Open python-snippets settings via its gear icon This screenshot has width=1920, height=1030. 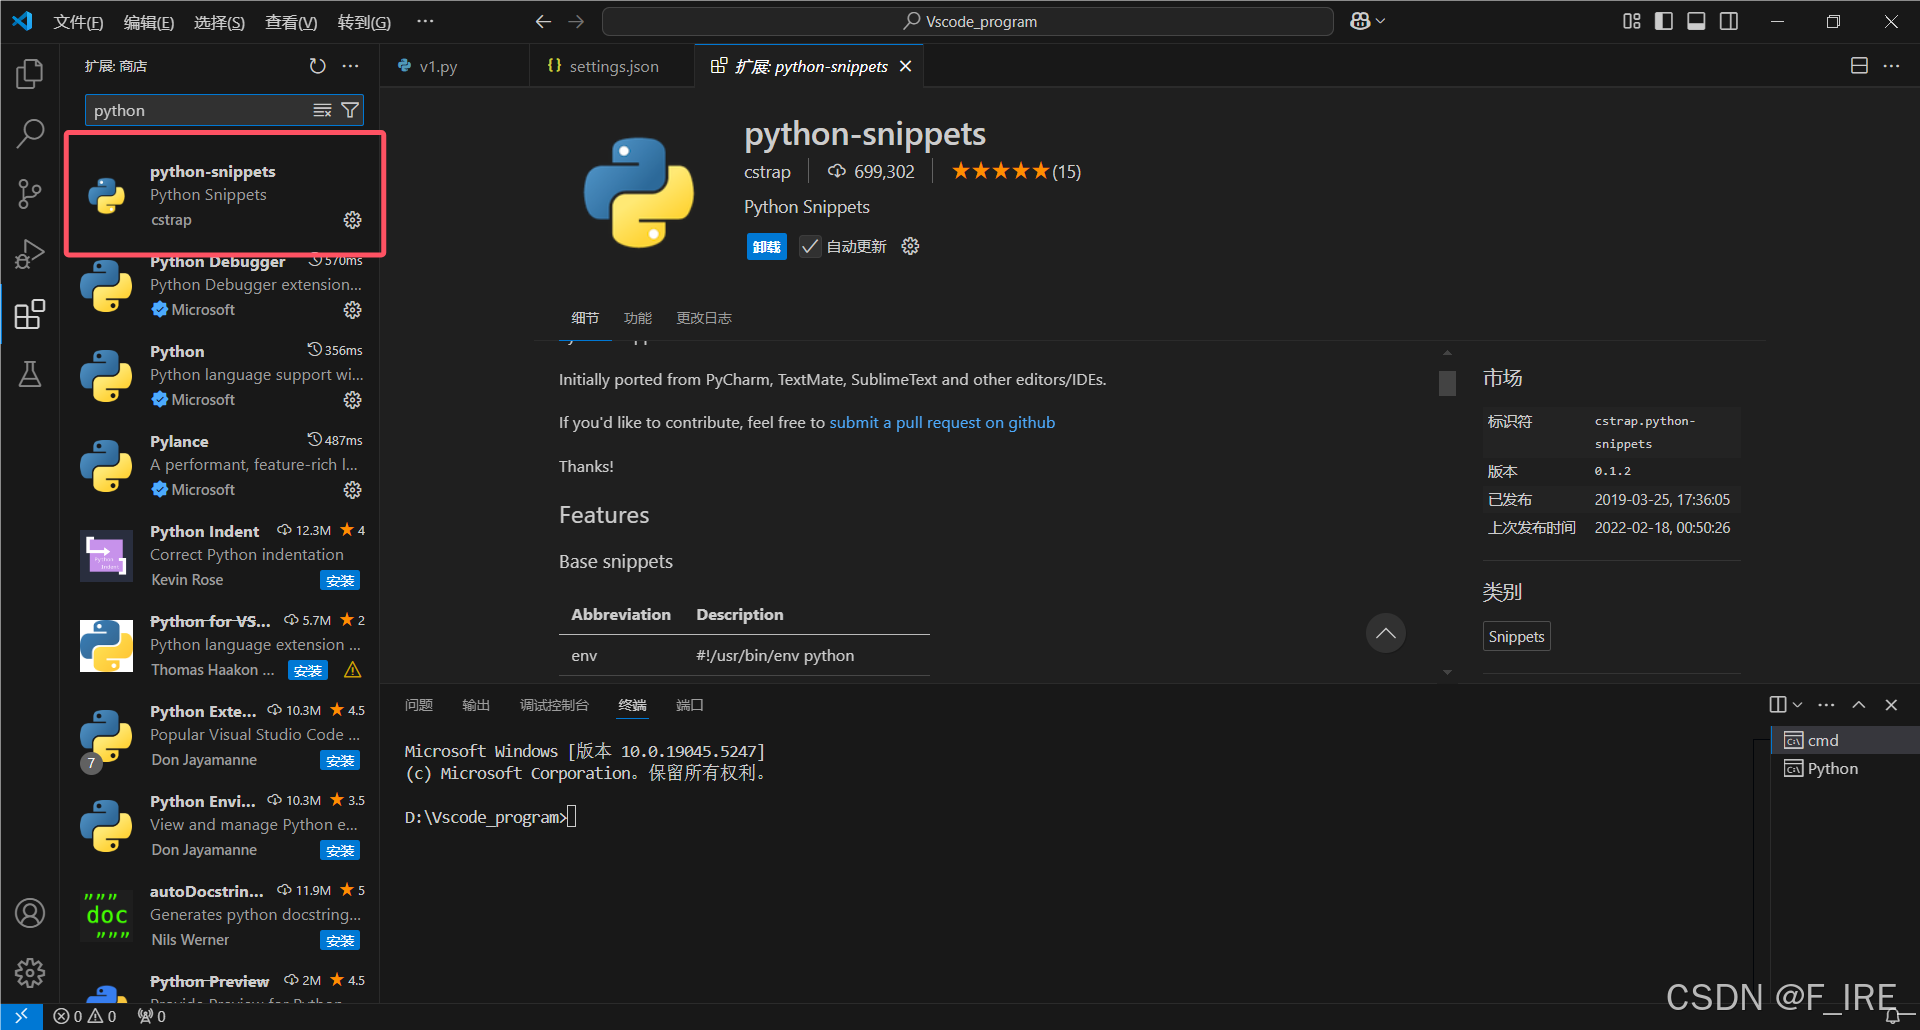click(x=352, y=220)
